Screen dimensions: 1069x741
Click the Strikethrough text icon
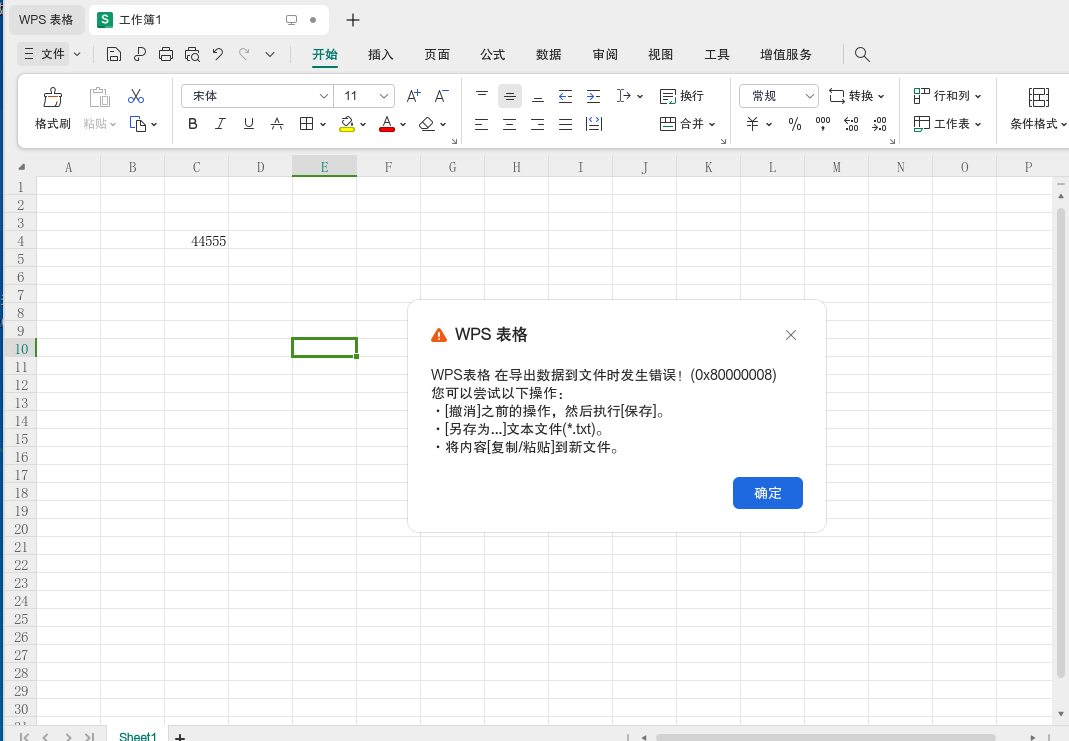pos(277,124)
